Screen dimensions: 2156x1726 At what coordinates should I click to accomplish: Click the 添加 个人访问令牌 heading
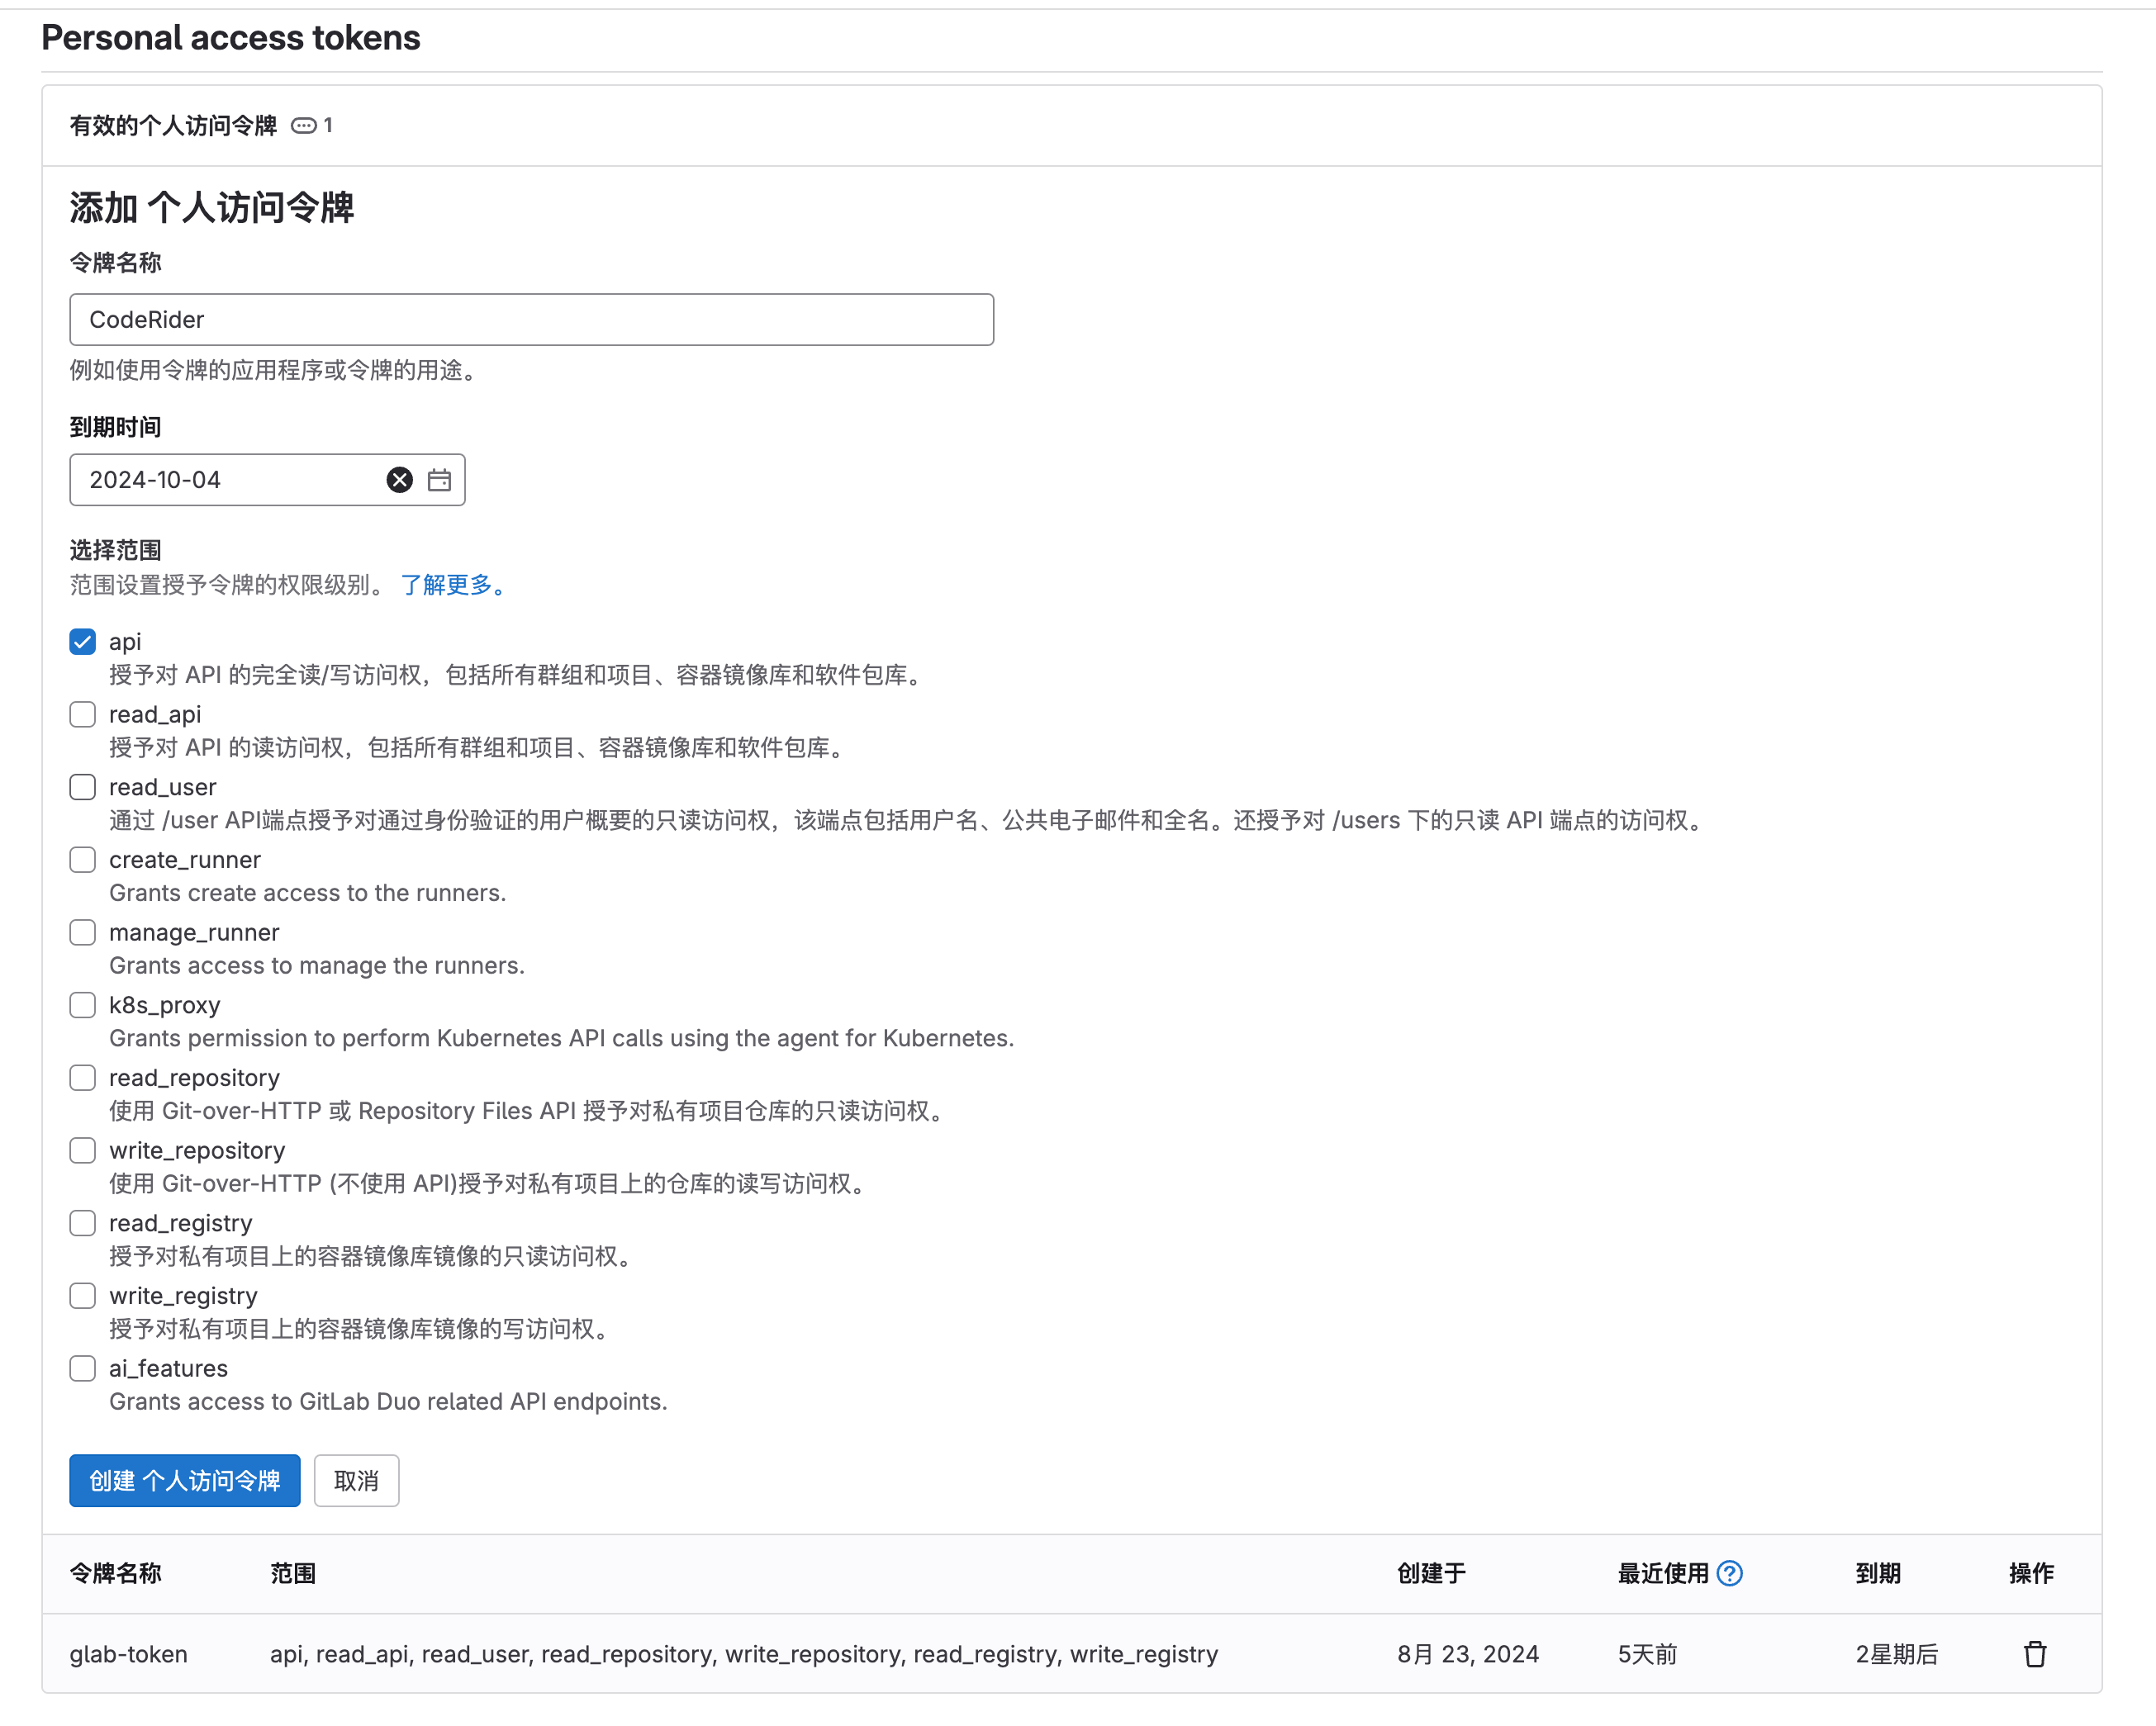pos(212,208)
